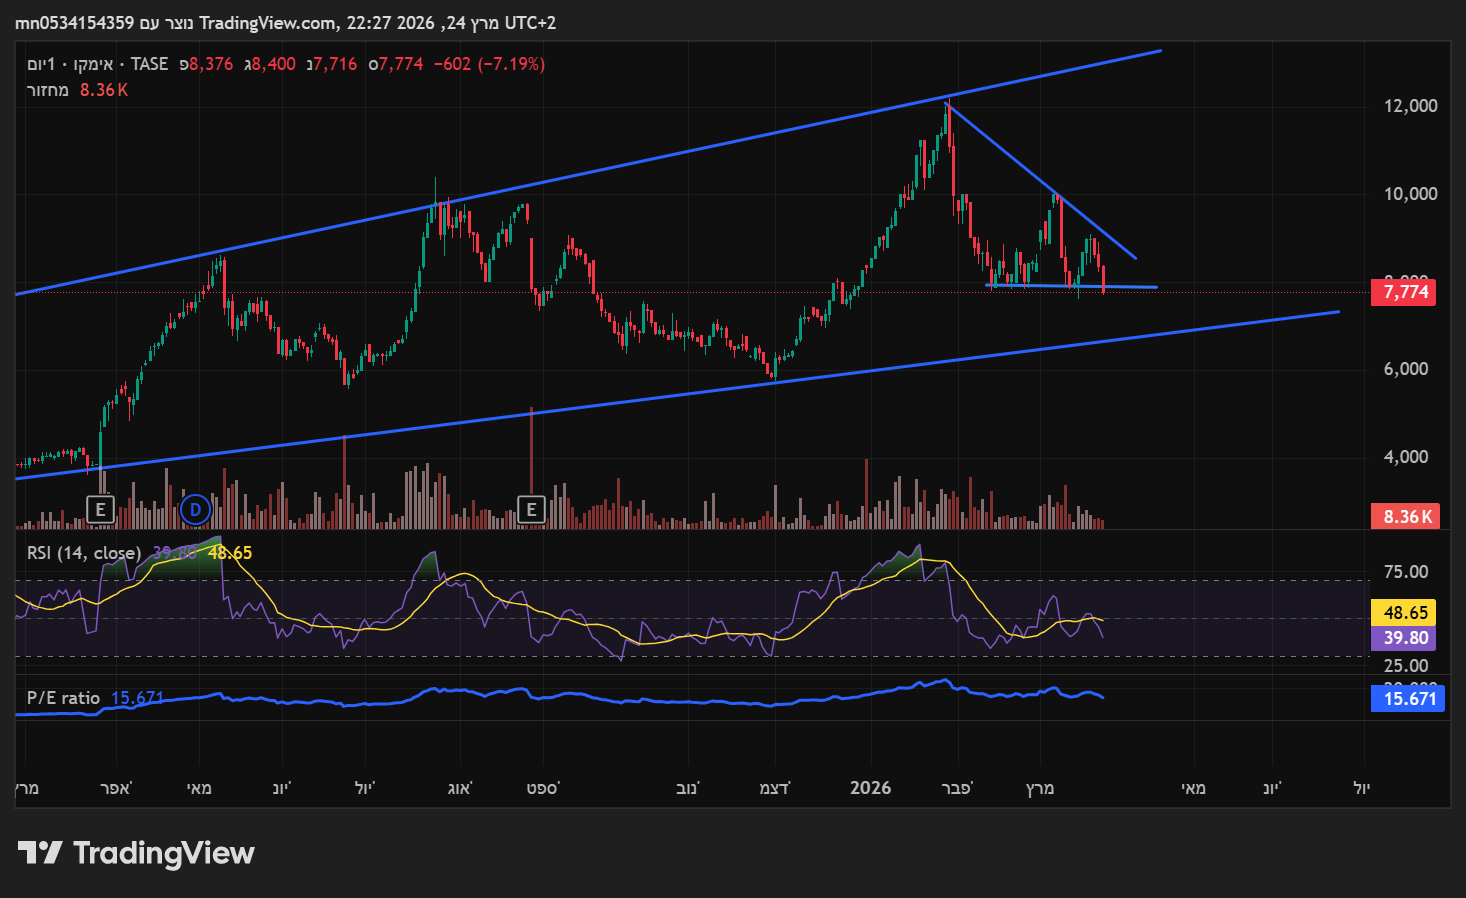
Task: Click the low value 7,716 in legend
Action: click(x=335, y=64)
